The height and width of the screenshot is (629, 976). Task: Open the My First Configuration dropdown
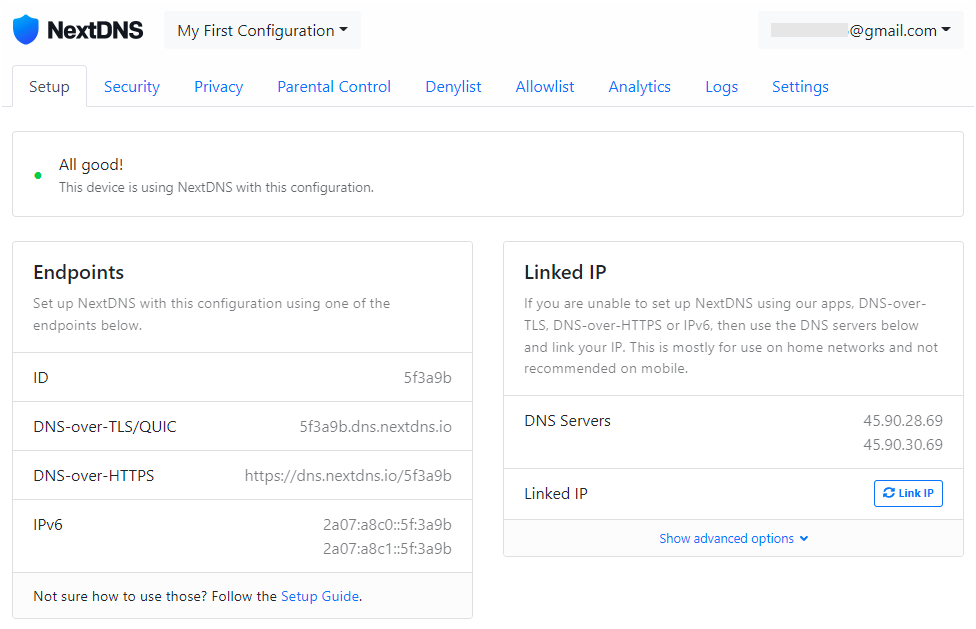(x=262, y=30)
